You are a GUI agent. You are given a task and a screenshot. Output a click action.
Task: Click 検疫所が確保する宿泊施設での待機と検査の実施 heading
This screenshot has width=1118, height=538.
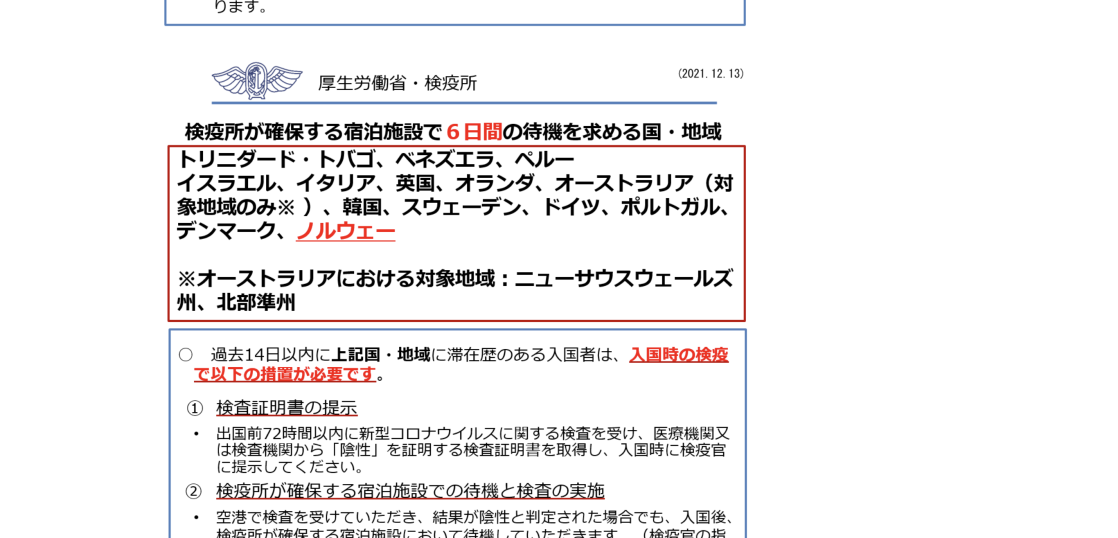410,491
